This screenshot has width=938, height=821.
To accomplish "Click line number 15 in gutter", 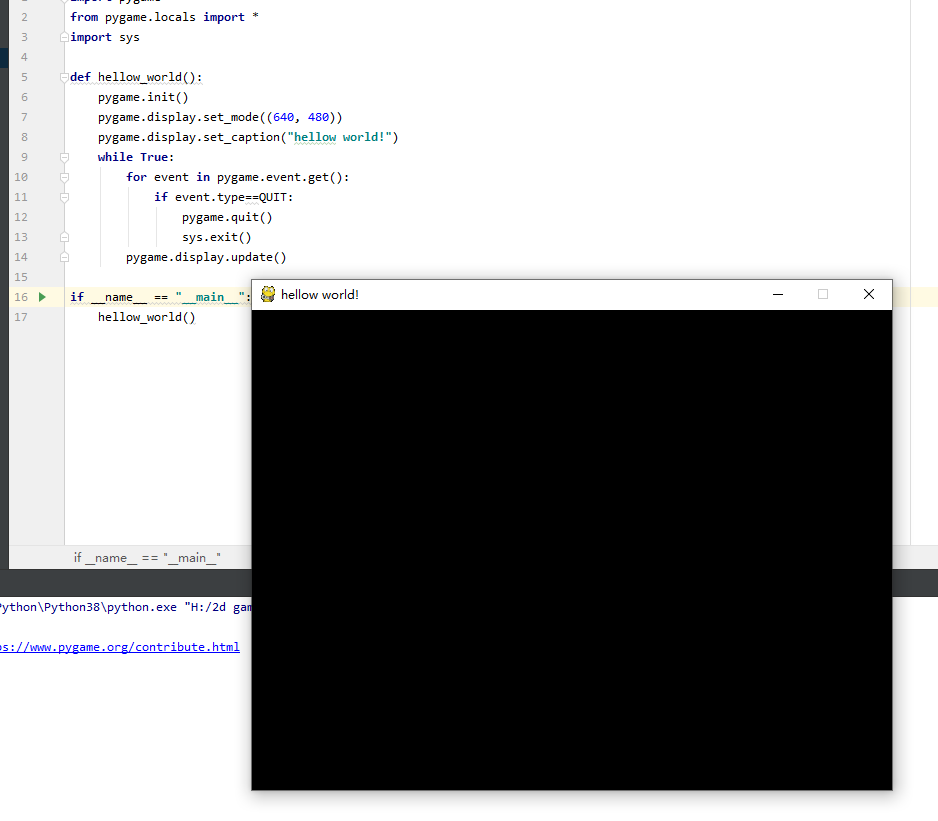I will coord(21,277).
